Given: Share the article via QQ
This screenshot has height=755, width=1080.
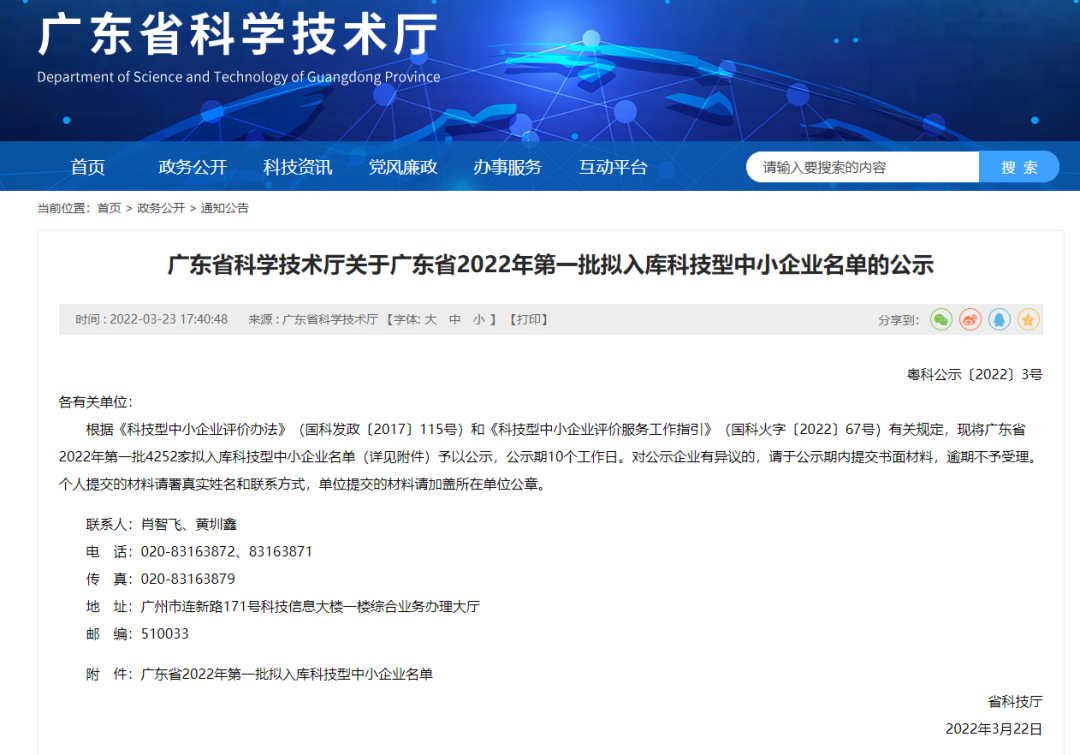Looking at the screenshot, I should [x=999, y=320].
